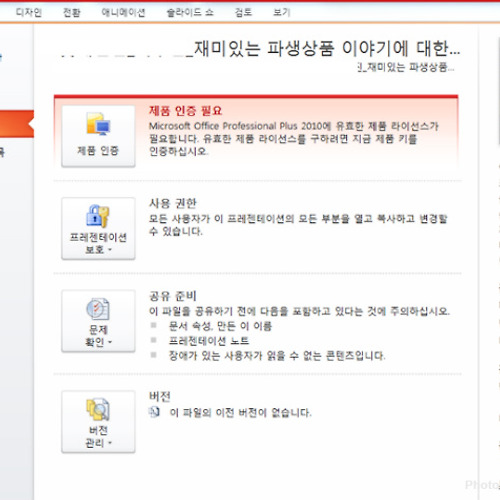500x500 pixels.
Task: Click the 사용 권한 heading
Action: (173, 203)
